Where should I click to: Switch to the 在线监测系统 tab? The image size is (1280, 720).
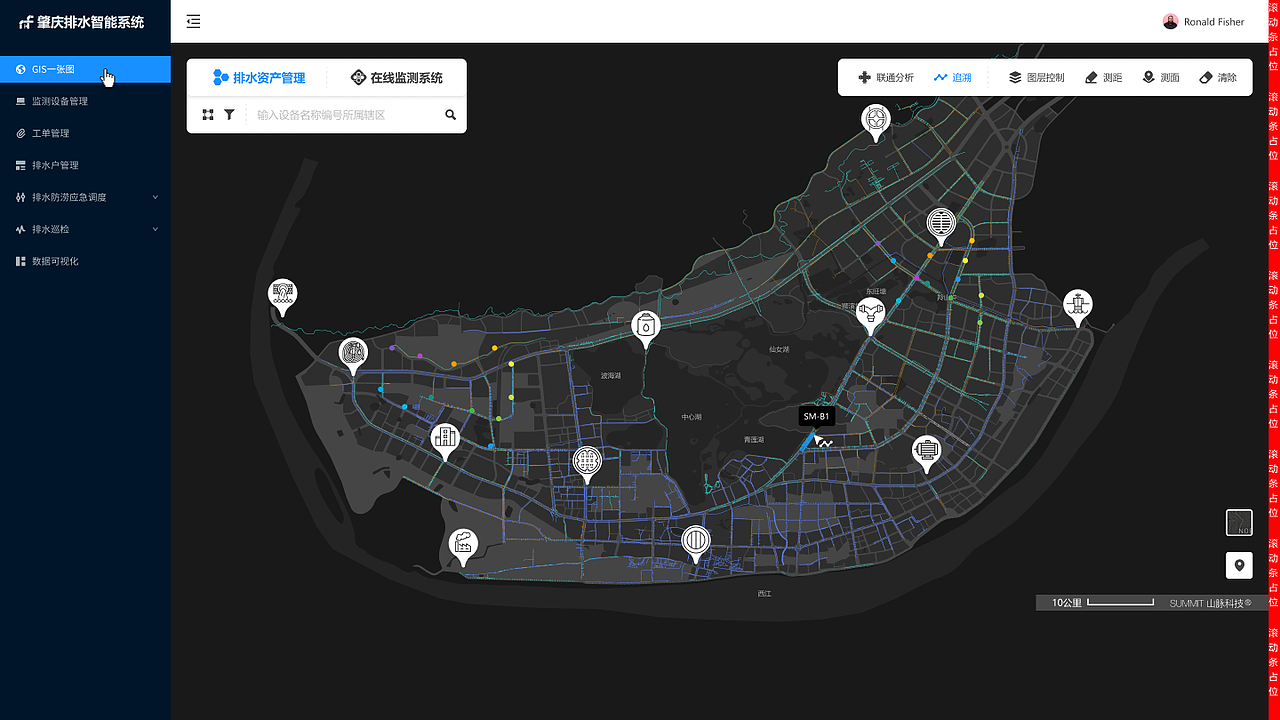[396, 78]
